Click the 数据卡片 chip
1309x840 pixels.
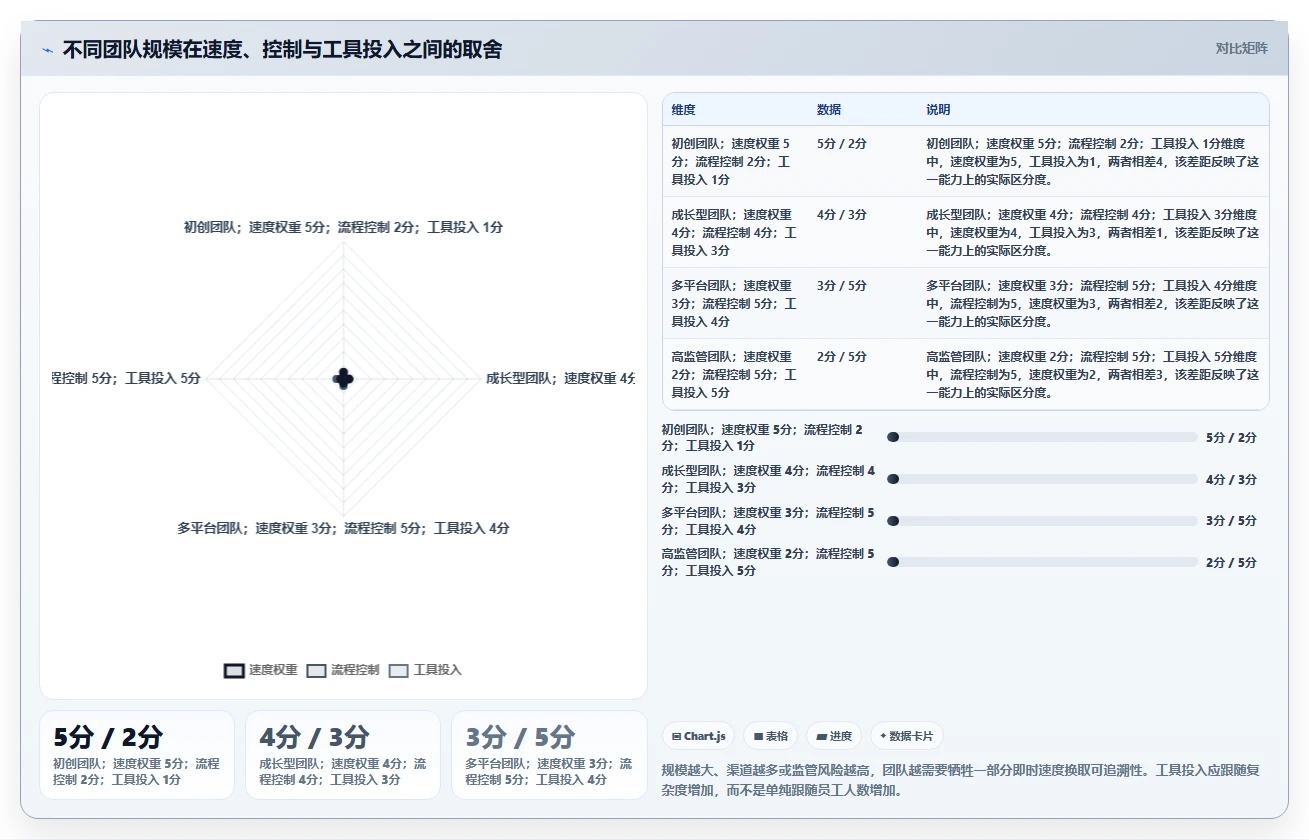pos(906,736)
